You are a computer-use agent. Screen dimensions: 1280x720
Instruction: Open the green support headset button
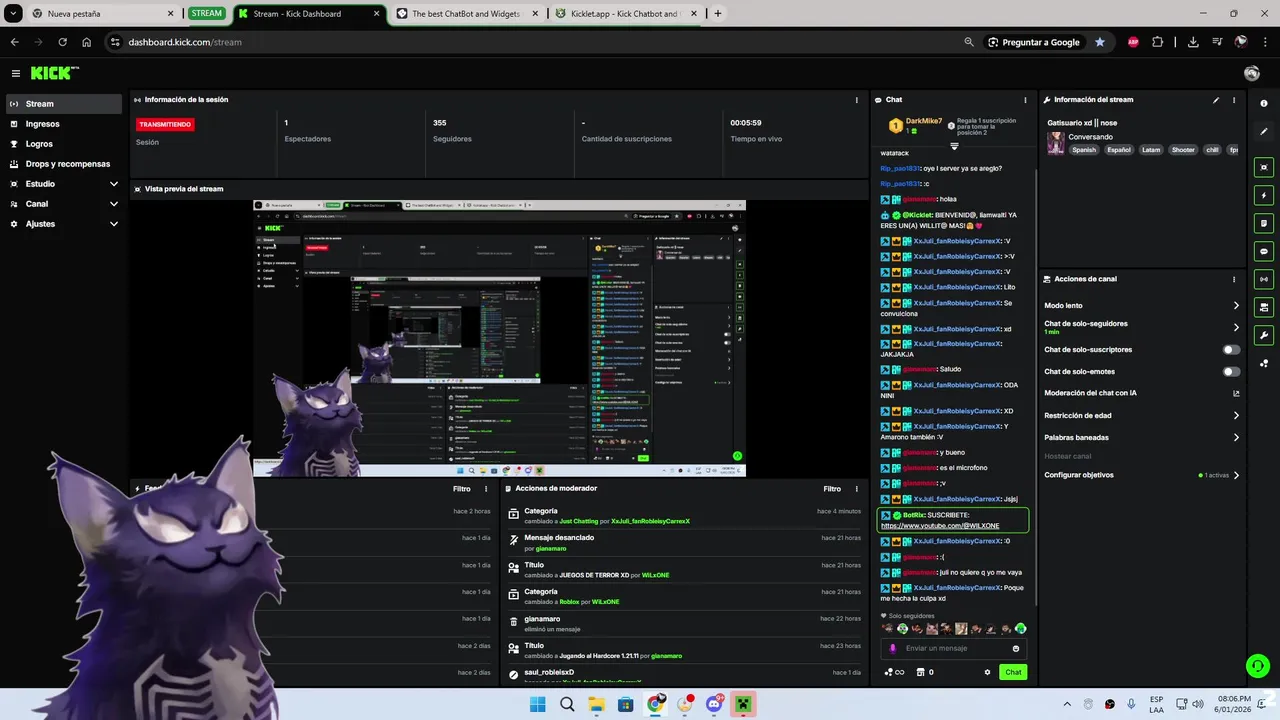pos(1257,666)
